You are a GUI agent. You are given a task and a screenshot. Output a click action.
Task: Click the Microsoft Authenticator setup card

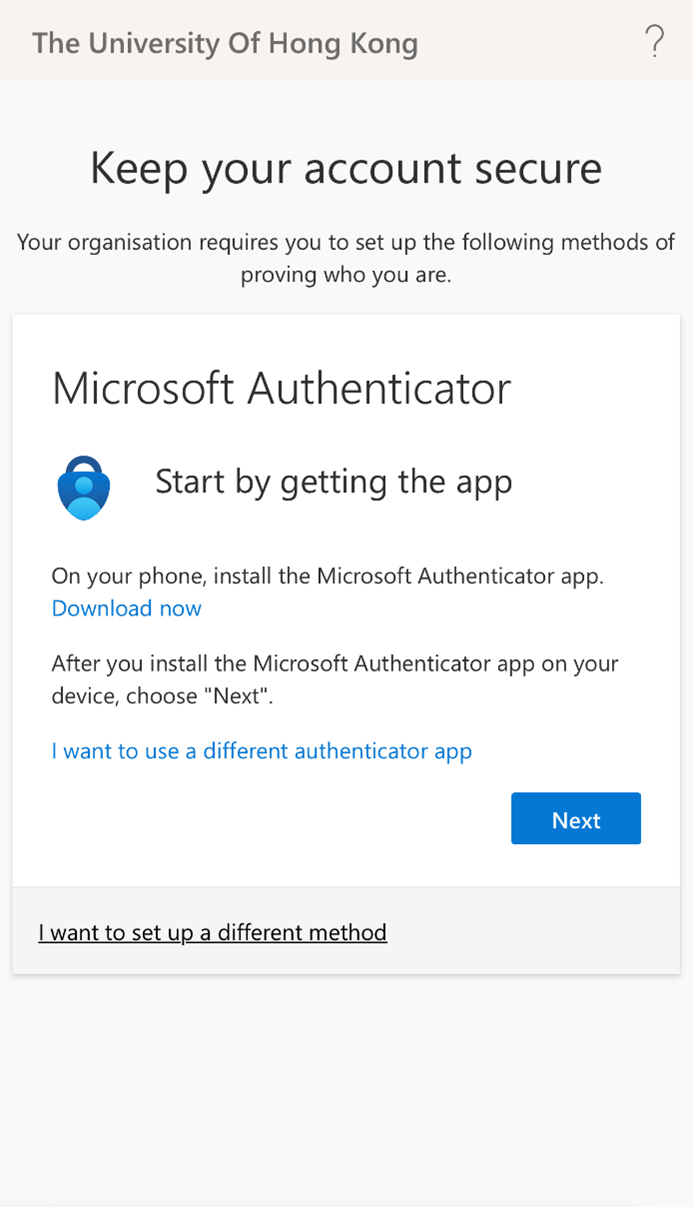[346, 600]
